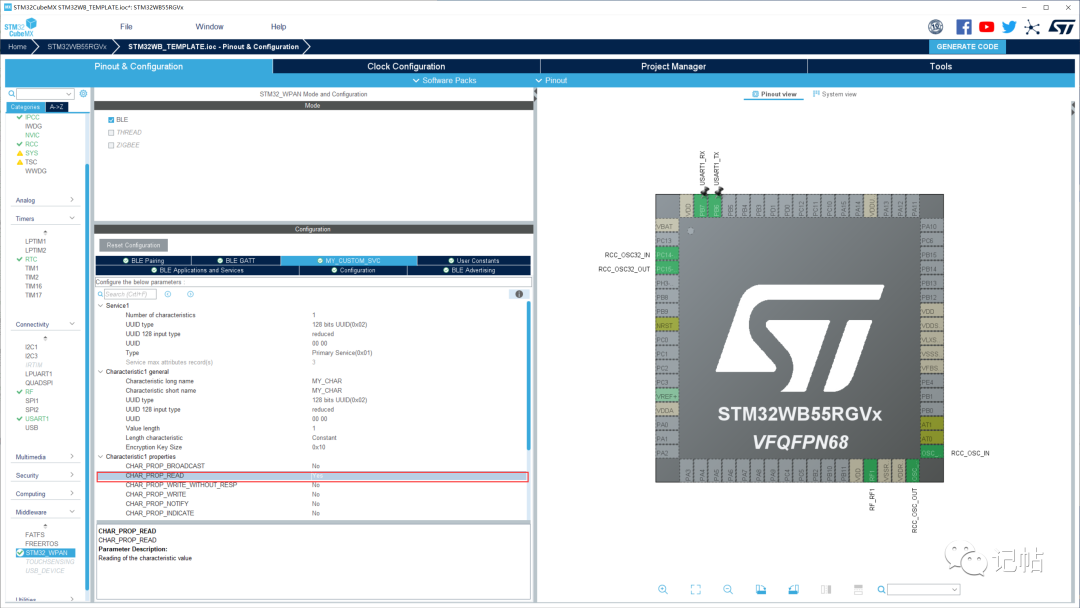Open the BLE Advertising tab
Image resolution: width=1080 pixels, height=608 pixels.
point(468,271)
